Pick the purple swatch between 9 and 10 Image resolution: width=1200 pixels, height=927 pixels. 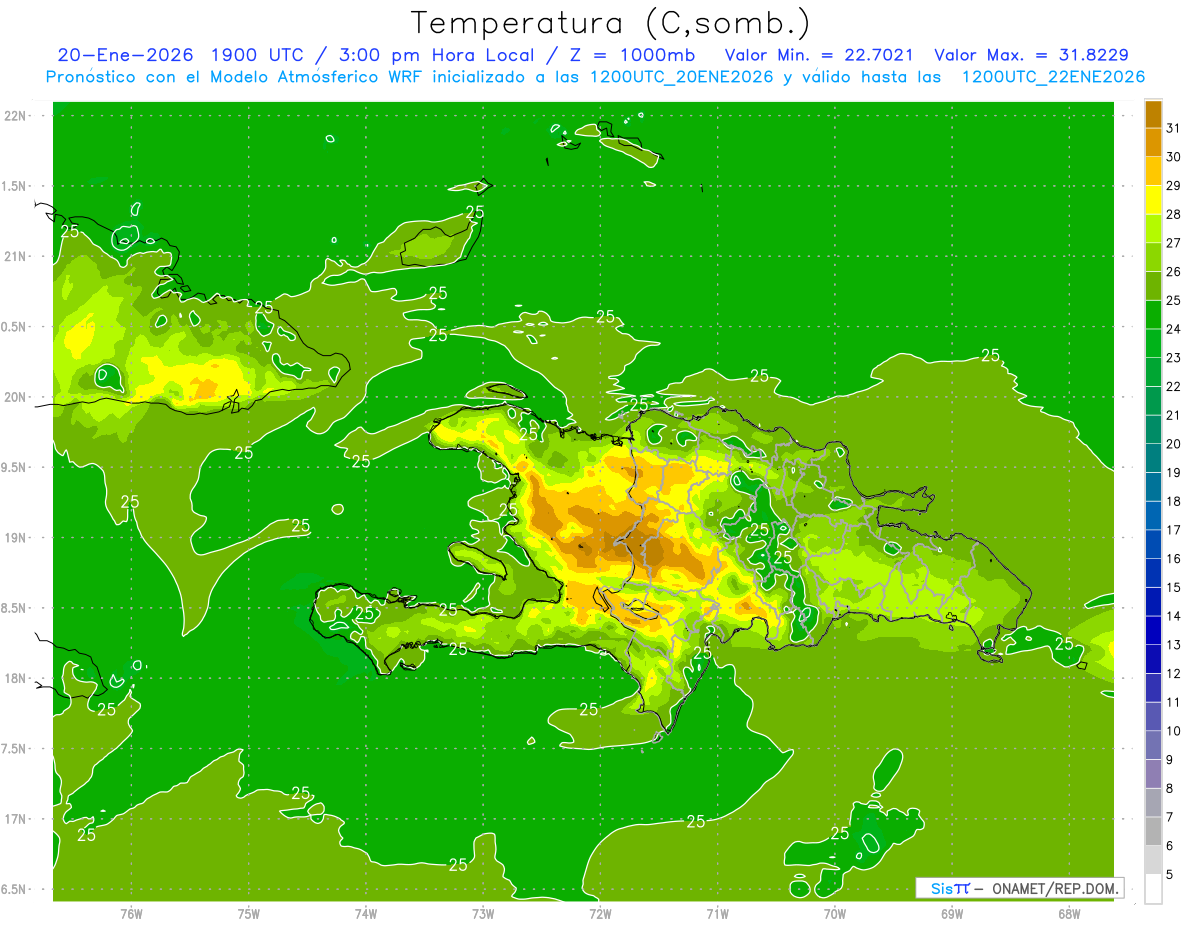[x=1153, y=745]
